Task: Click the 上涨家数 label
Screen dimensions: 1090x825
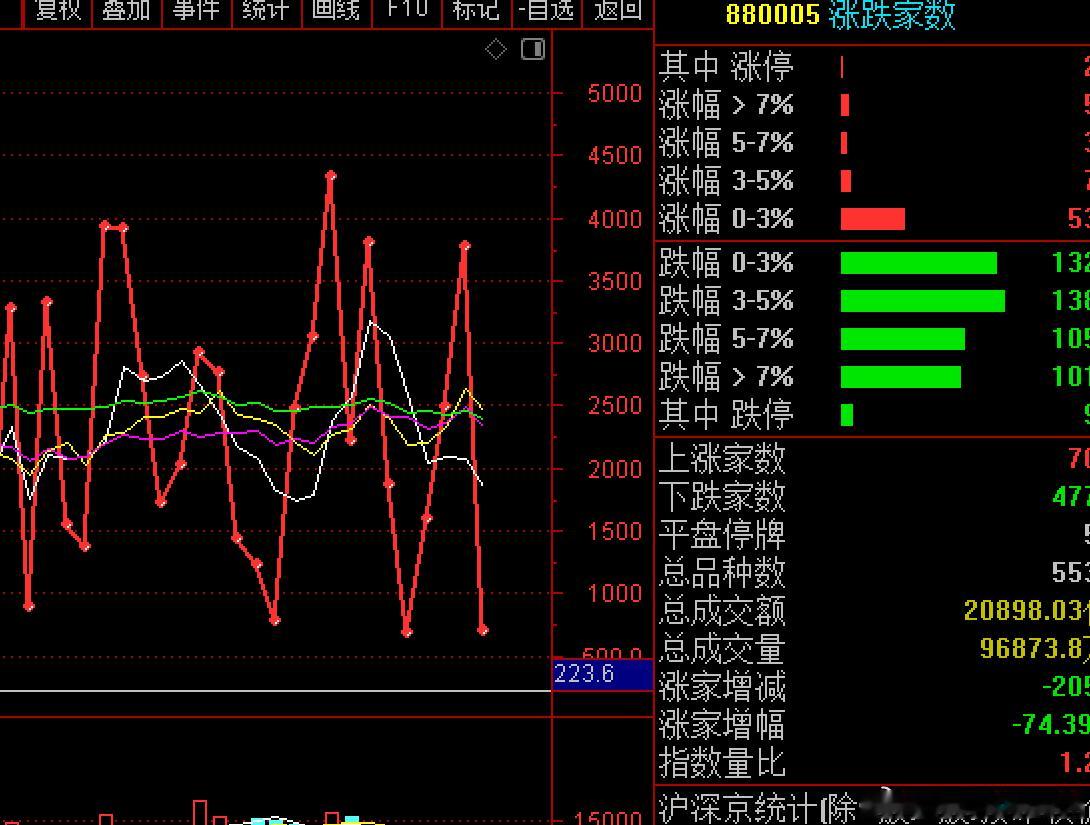Action: click(722, 459)
